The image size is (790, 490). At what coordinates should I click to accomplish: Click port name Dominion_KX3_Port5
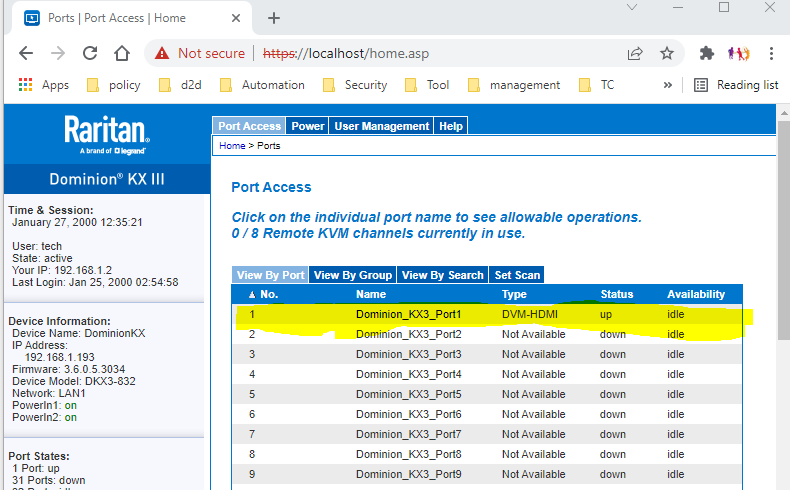pos(408,394)
